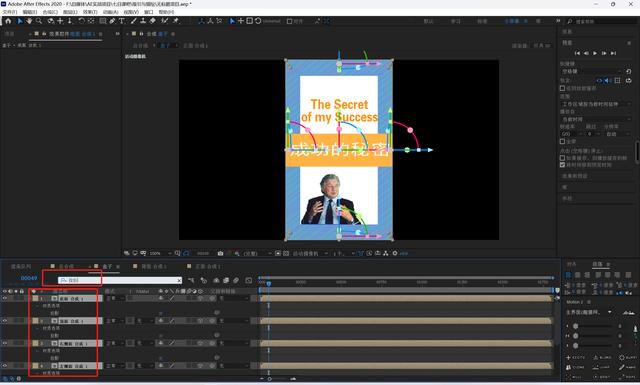Toggle the 'if caching, play cached frames' checkbox
This screenshot has height=385, width=640.
click(562, 158)
